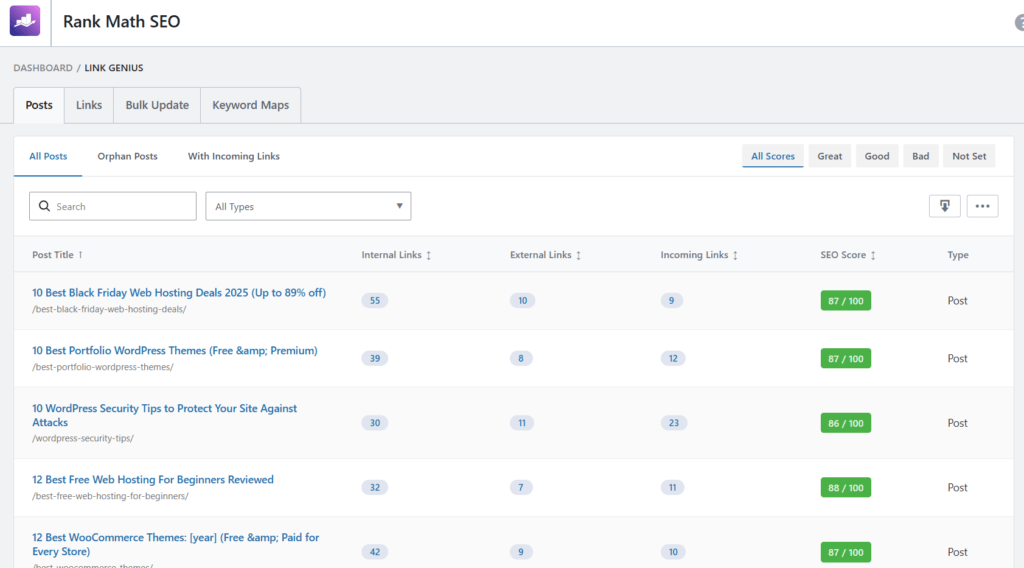Click WooCommerce row incoming links count 10

(673, 552)
